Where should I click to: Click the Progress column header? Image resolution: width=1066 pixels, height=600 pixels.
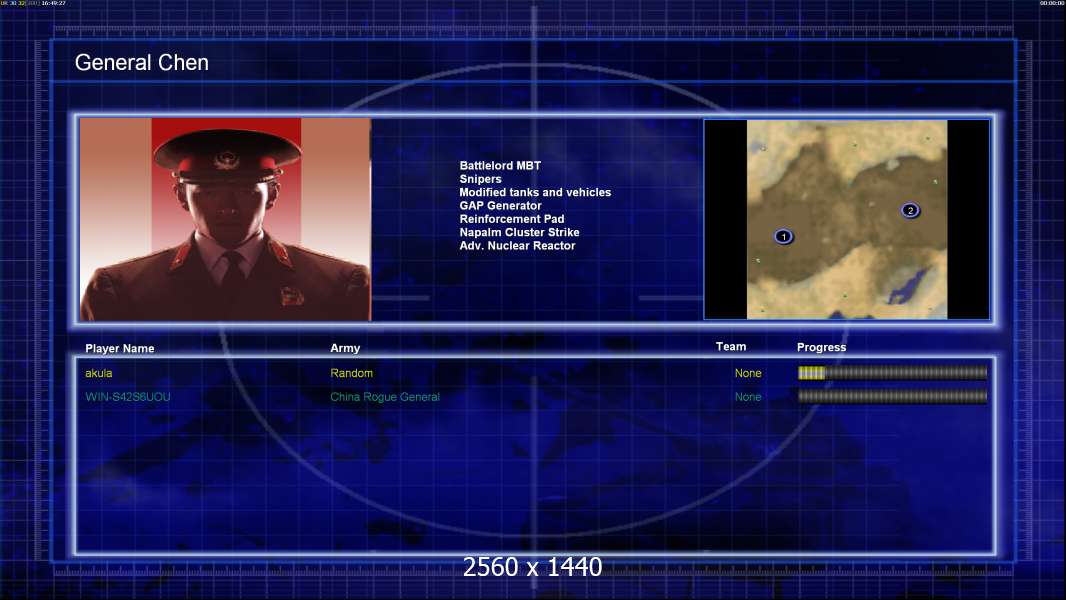point(821,347)
